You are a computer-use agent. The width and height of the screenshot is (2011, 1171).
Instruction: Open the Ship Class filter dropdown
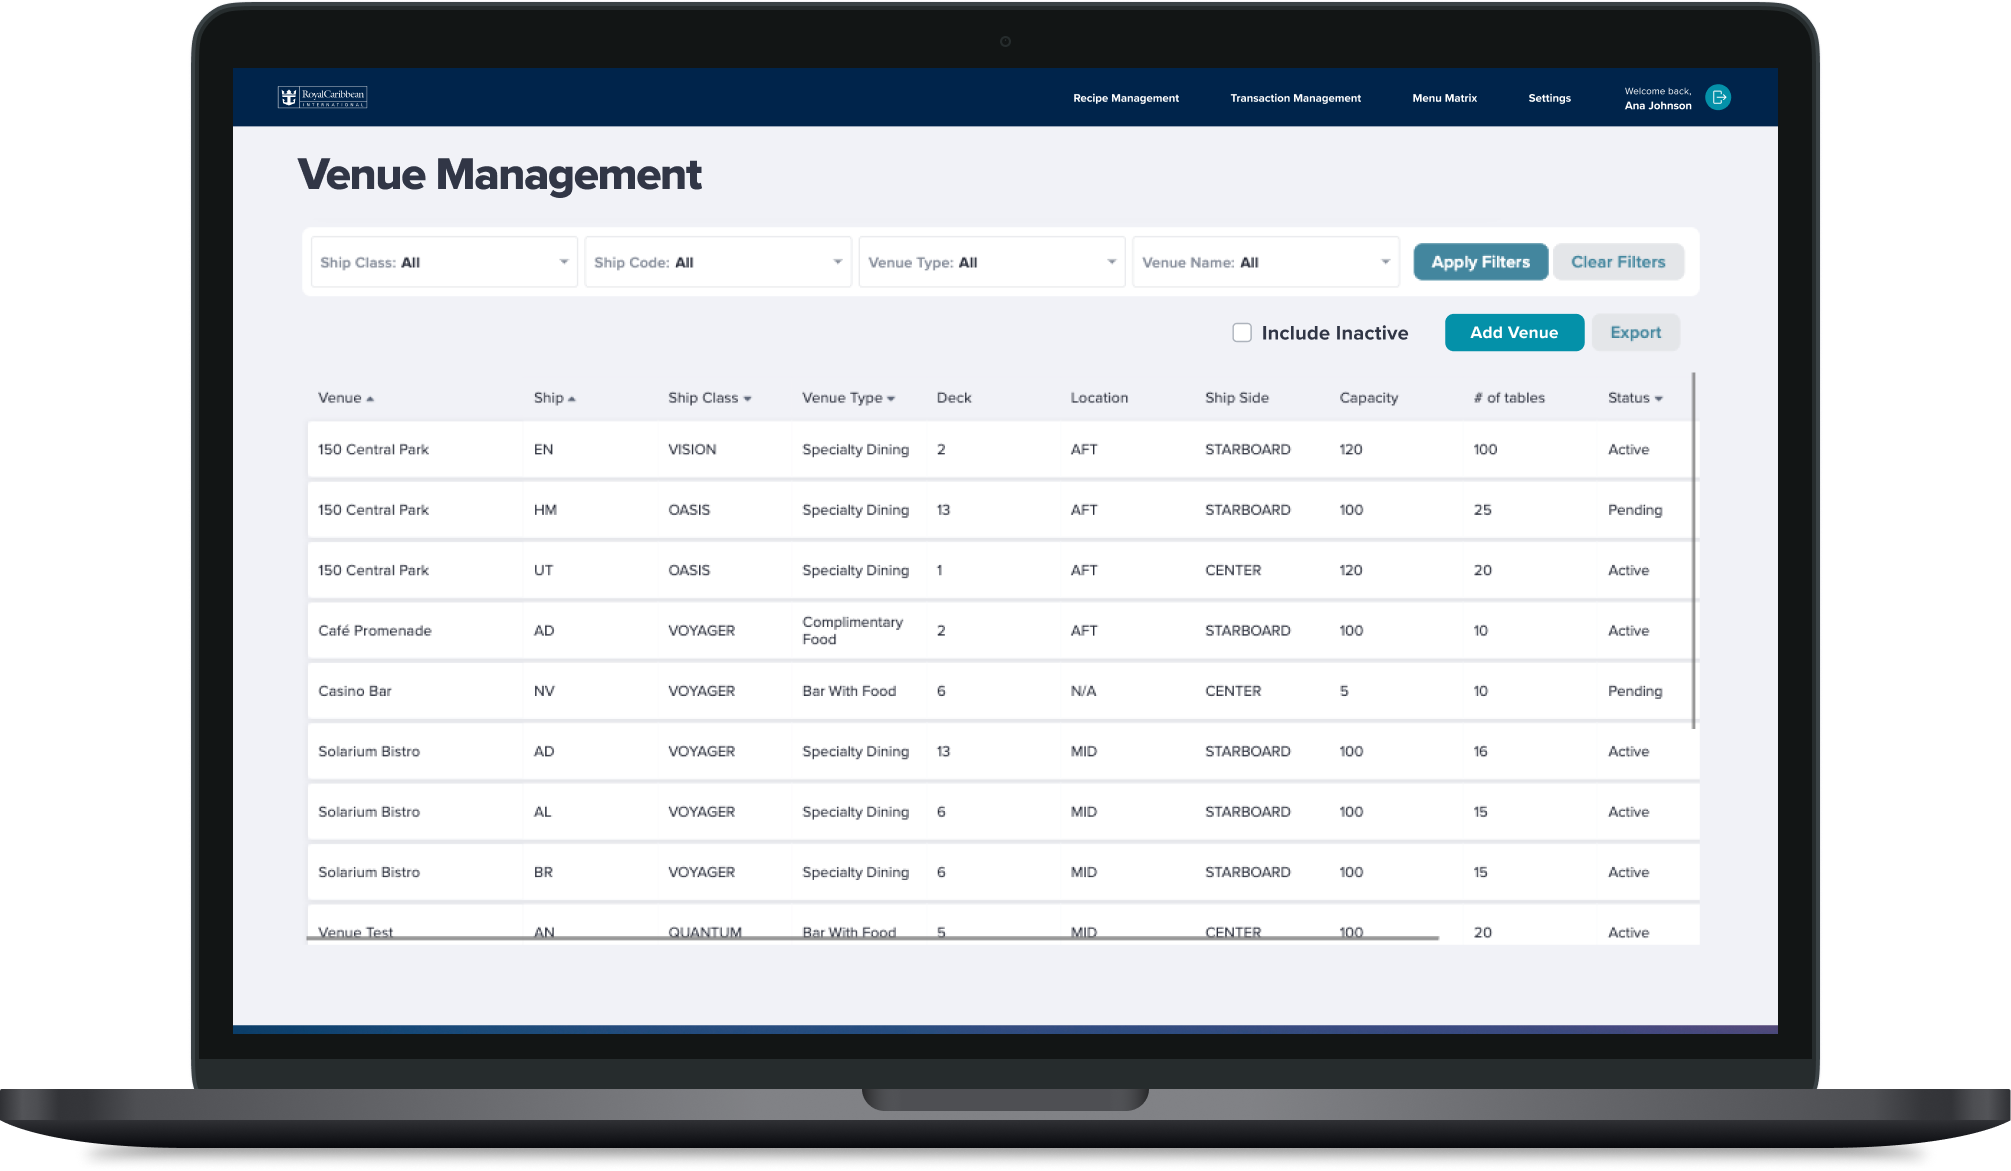(x=444, y=262)
